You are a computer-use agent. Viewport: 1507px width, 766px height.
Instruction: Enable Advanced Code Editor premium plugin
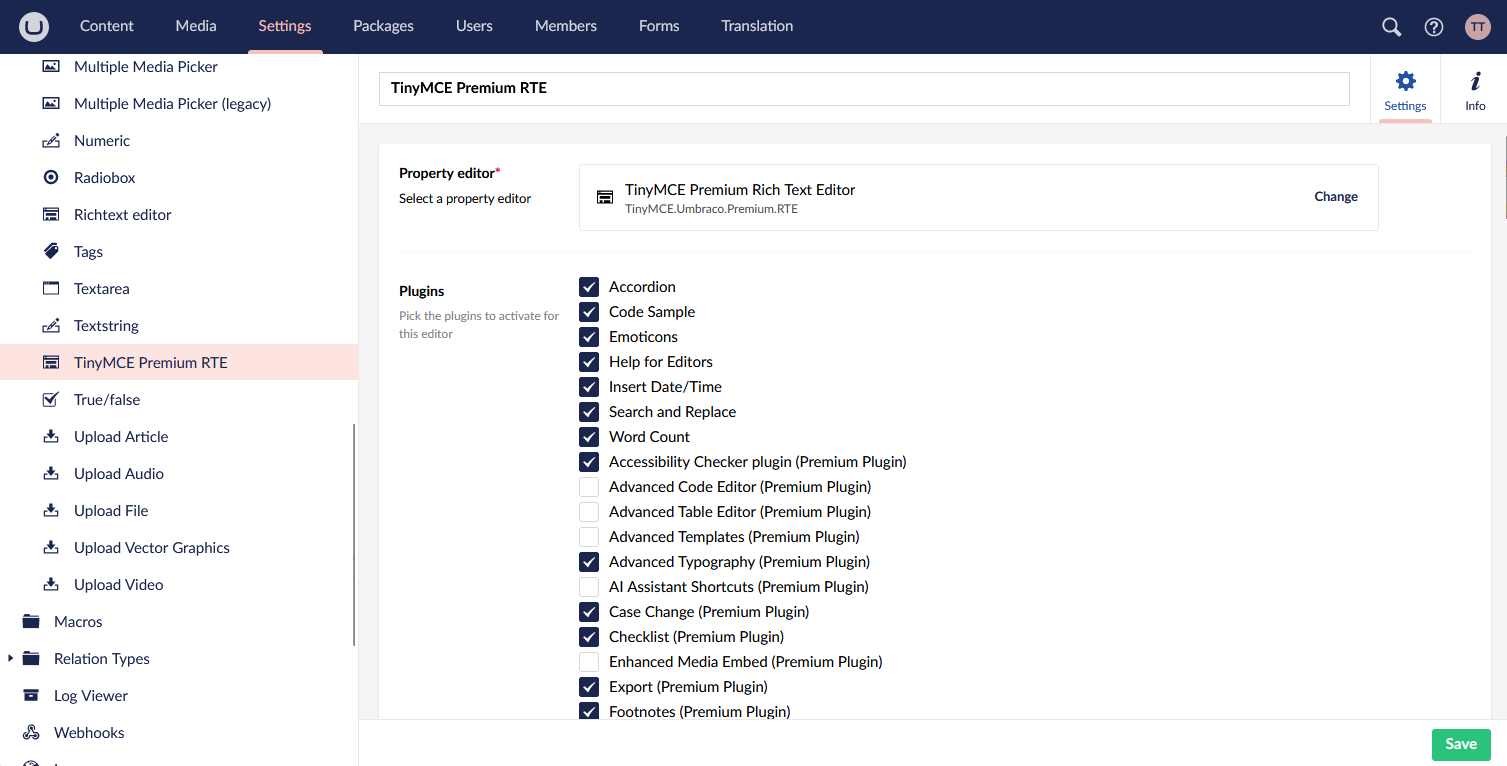[x=589, y=487]
